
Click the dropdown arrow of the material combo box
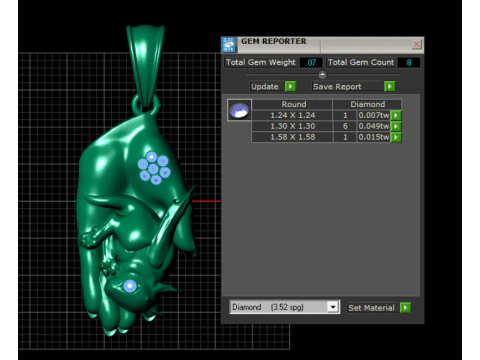[333, 307]
